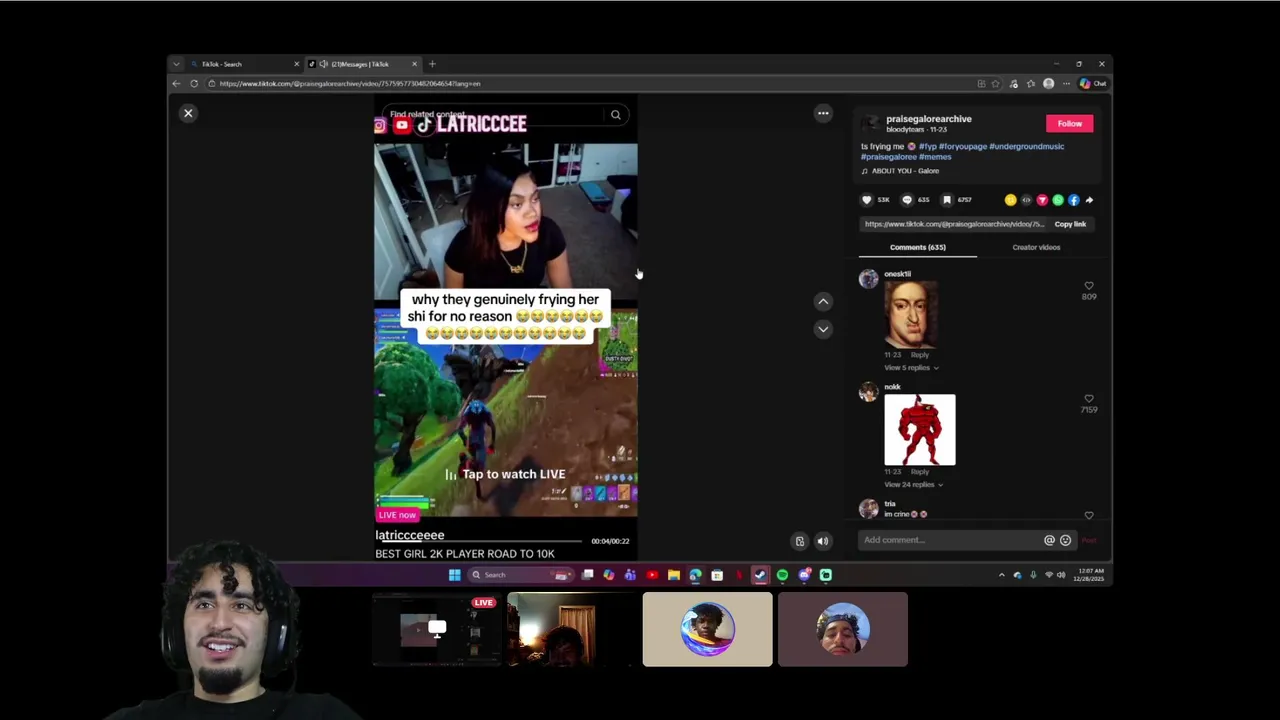Viewport: 1280px width, 720px height.
Task: Share to Facebook icon
Action: pyautogui.click(x=1074, y=200)
